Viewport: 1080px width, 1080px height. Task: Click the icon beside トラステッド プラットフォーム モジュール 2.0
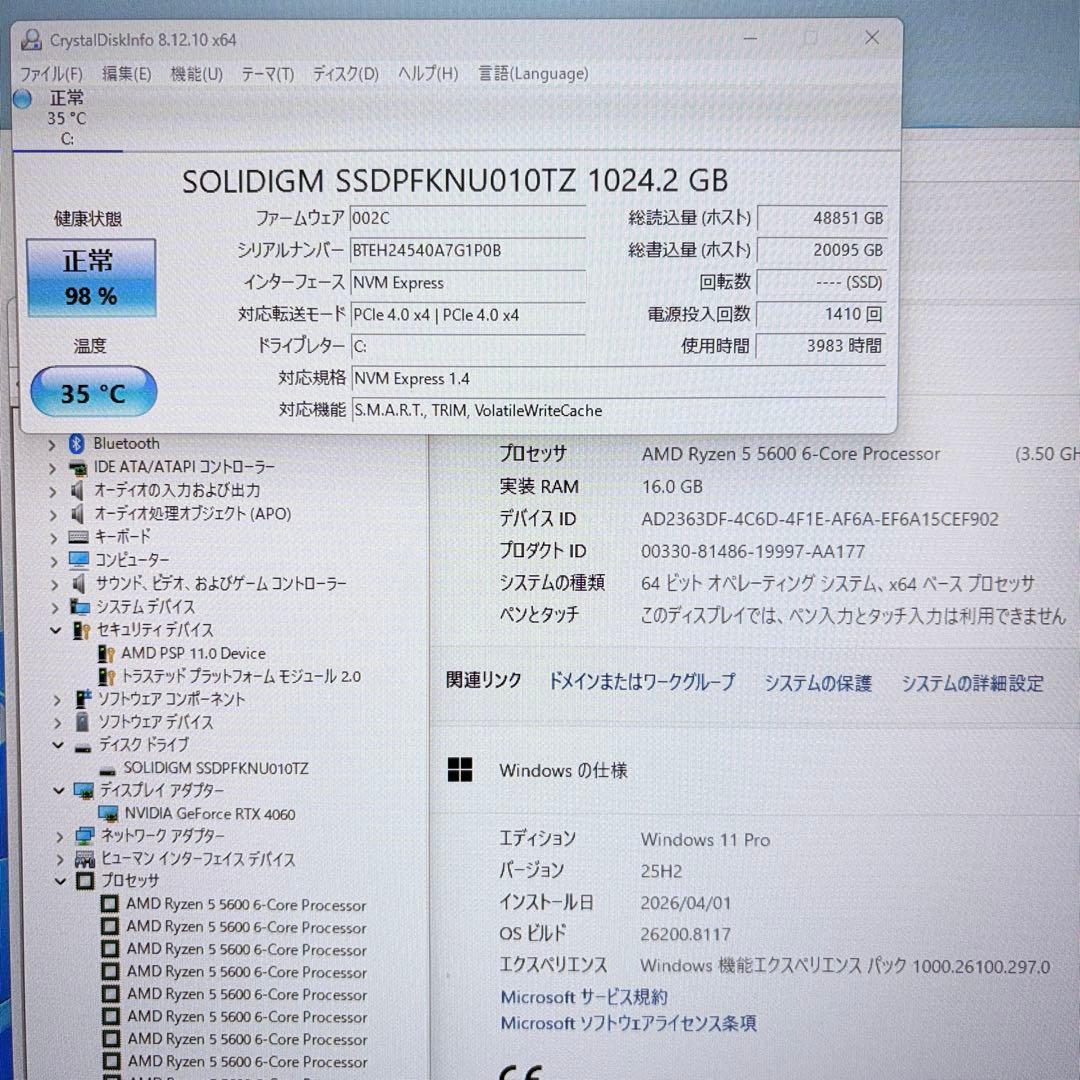(x=106, y=676)
